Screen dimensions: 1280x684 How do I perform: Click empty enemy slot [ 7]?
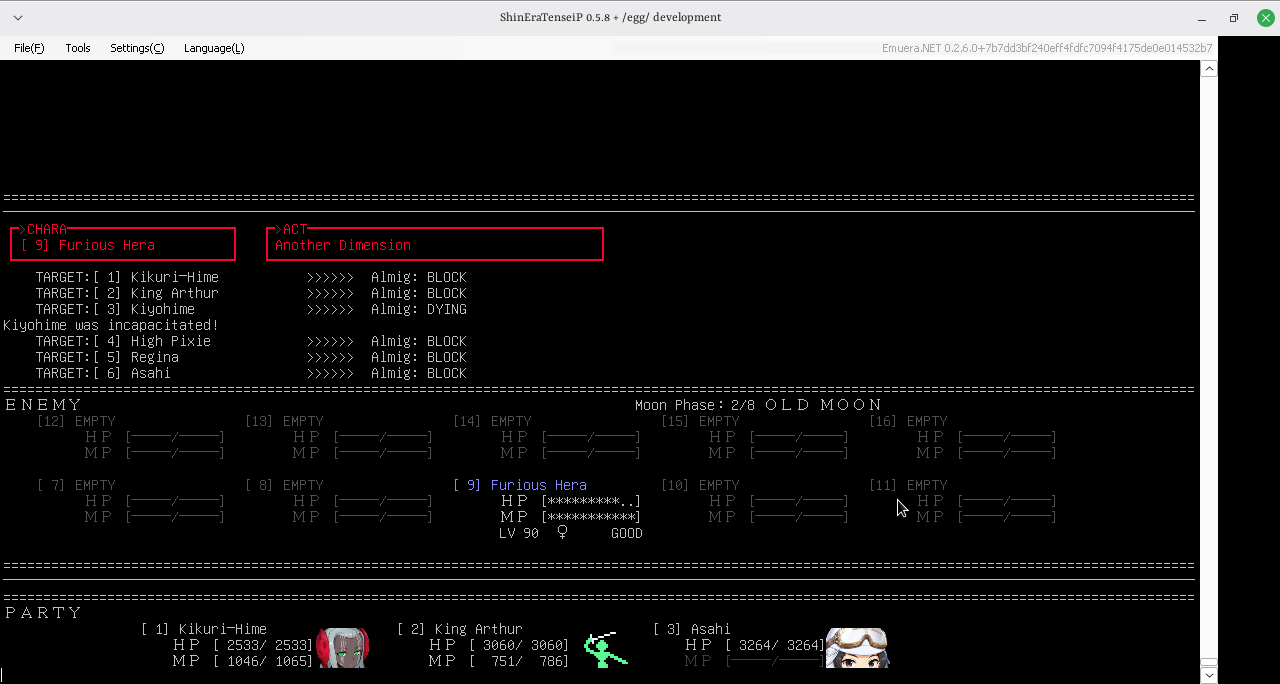click(76, 485)
